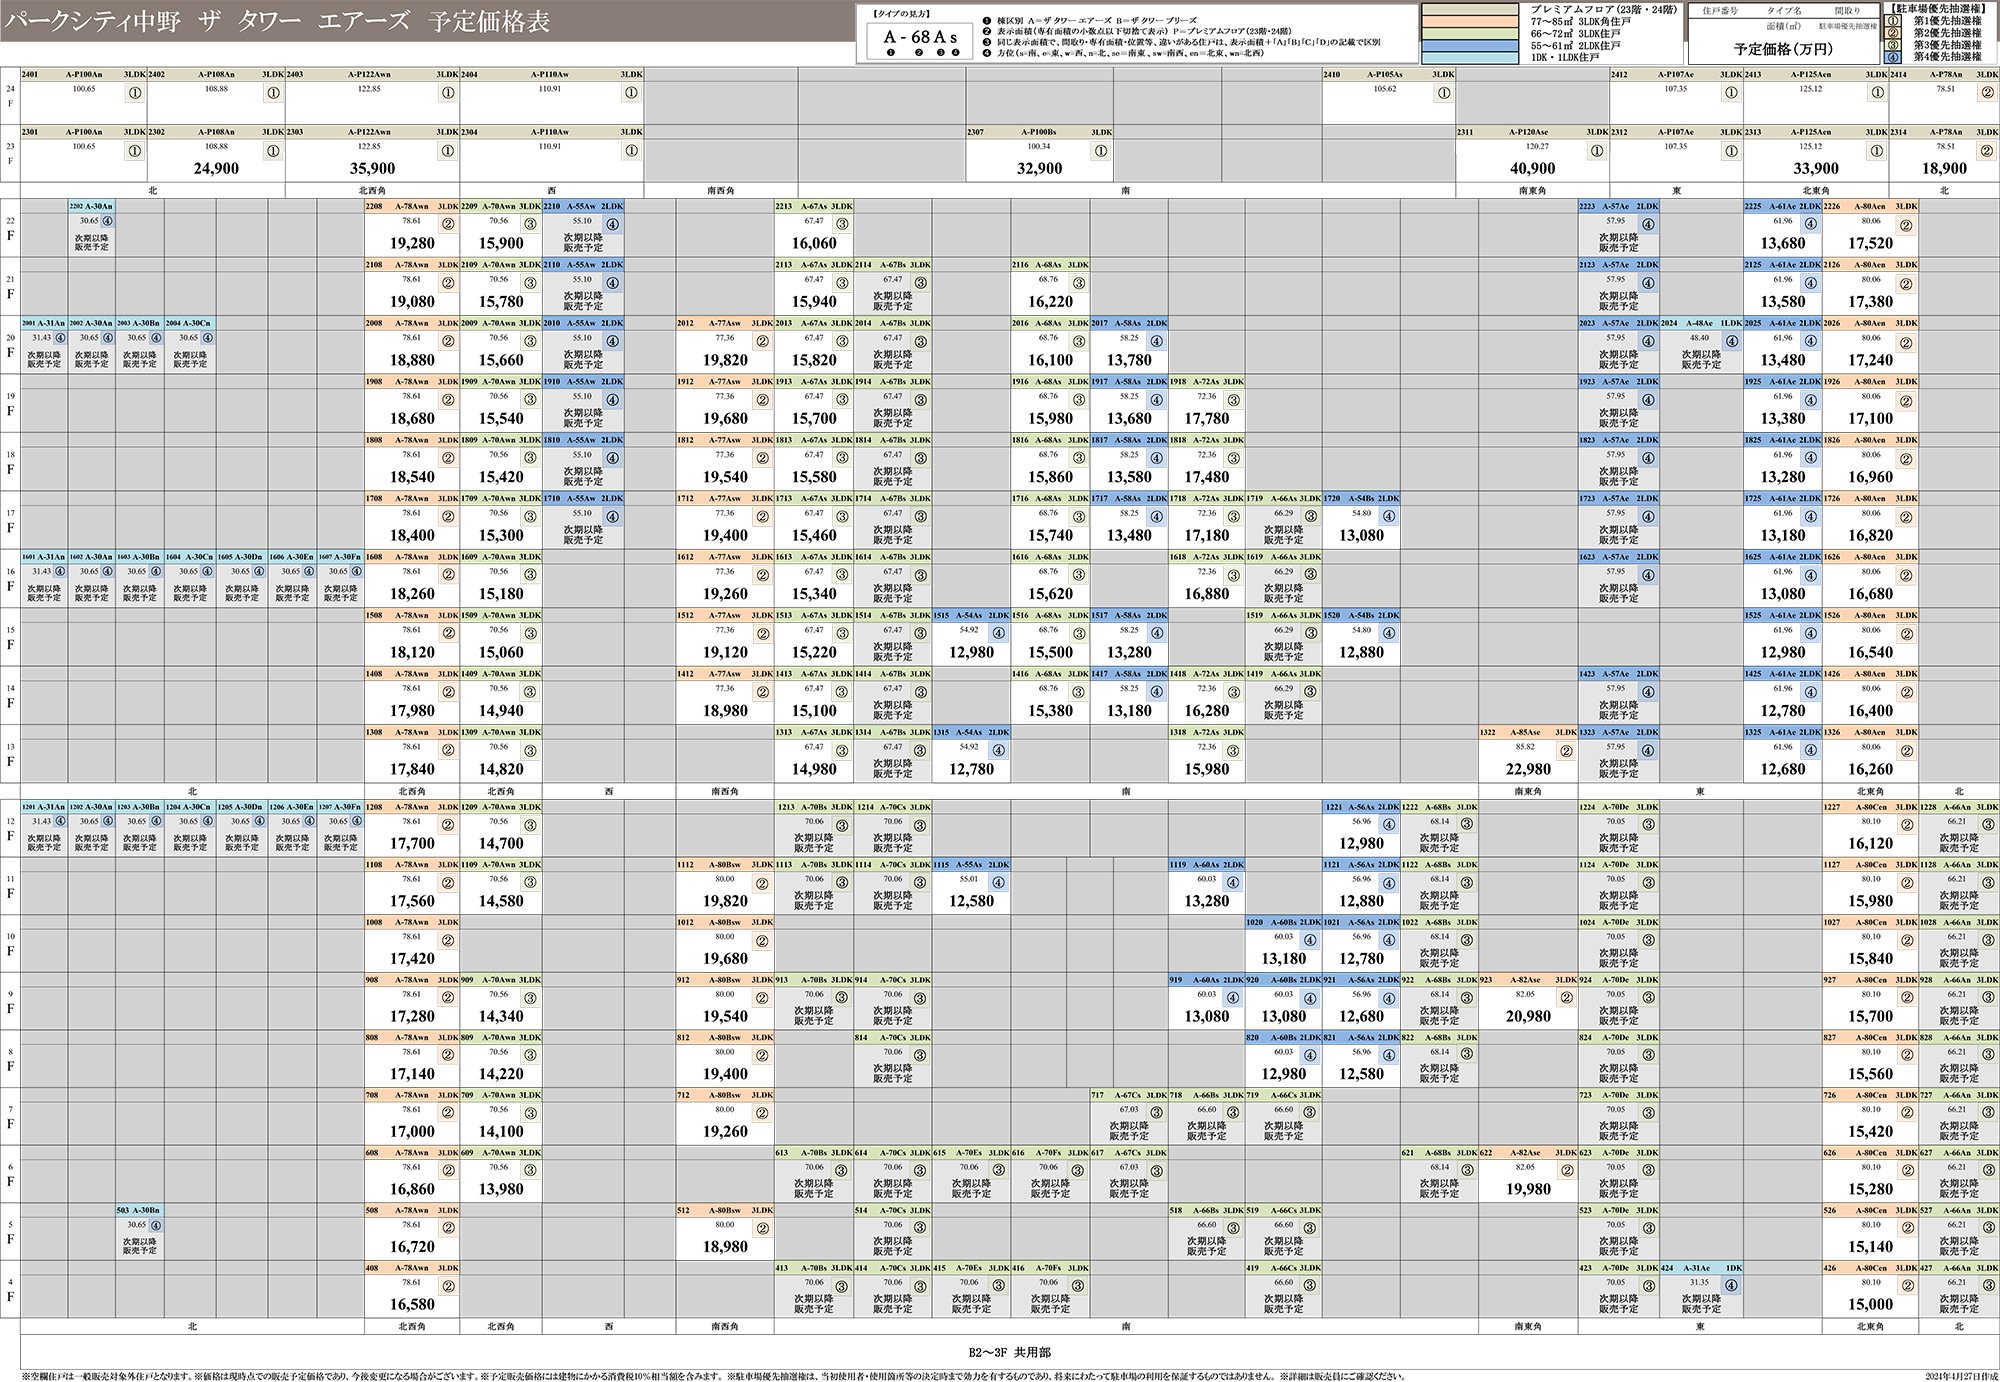Click the circled 4 icon in unit 2202
2000x1382 pixels.
(107, 222)
